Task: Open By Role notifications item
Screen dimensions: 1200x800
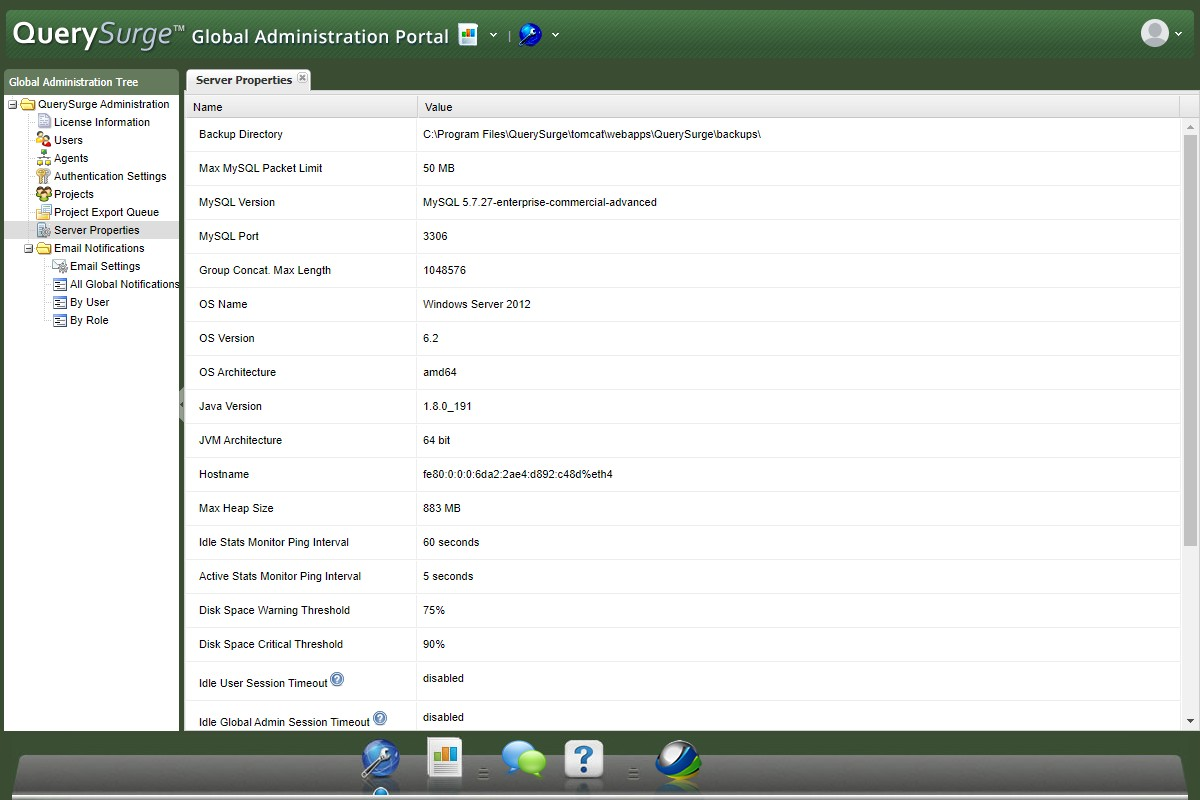Action: click(x=89, y=320)
